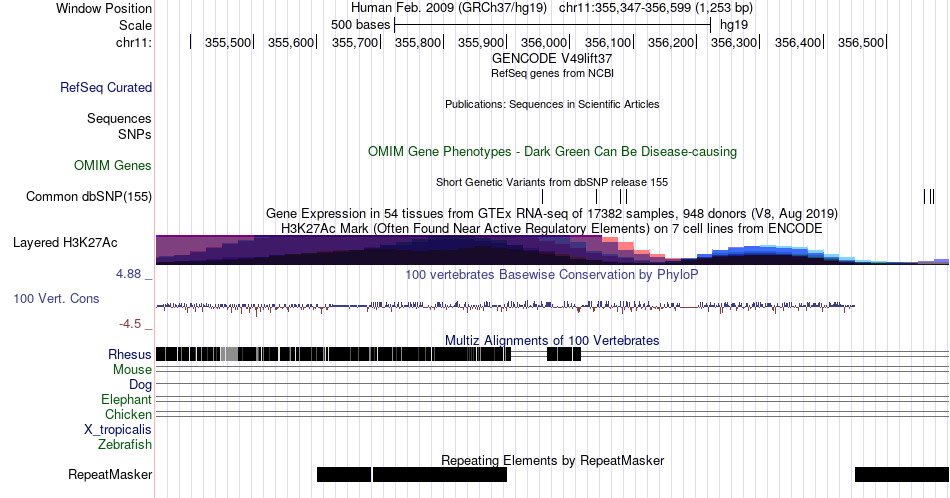Click the chr11:355,347-356,599 position text

coord(656,8)
